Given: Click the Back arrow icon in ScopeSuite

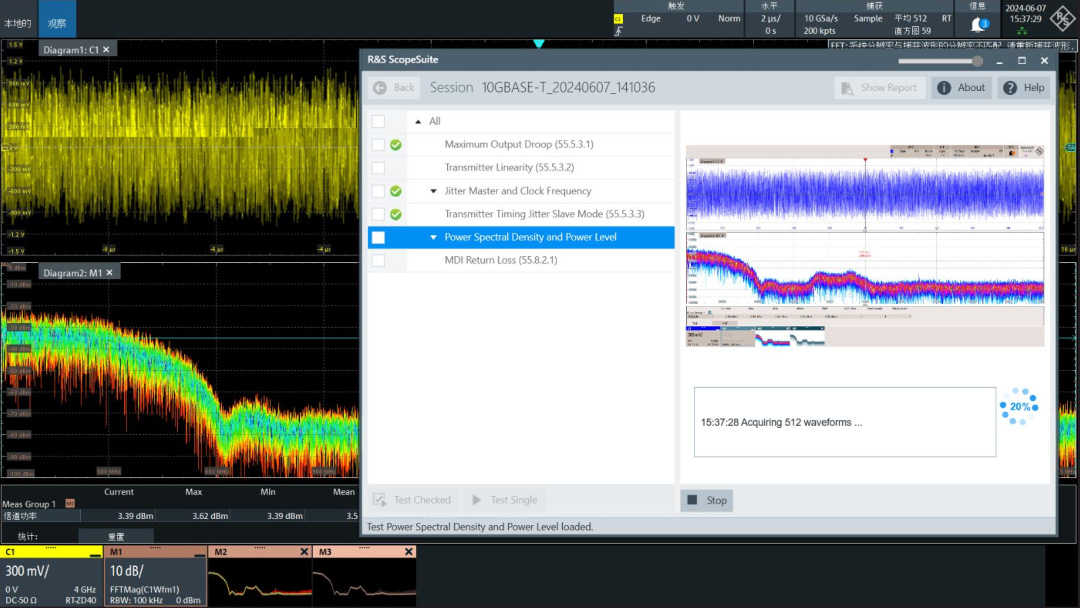Looking at the screenshot, I should [380, 87].
